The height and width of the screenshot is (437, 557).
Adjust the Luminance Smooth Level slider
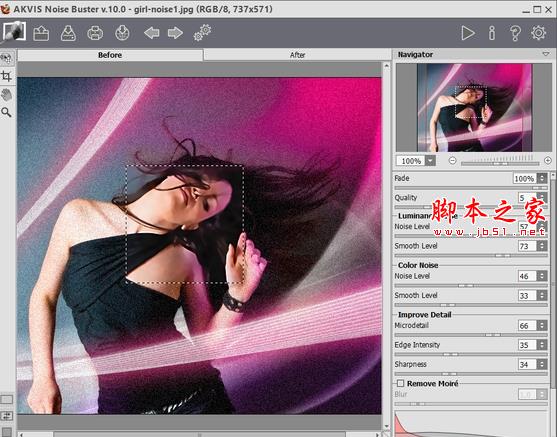471,255
